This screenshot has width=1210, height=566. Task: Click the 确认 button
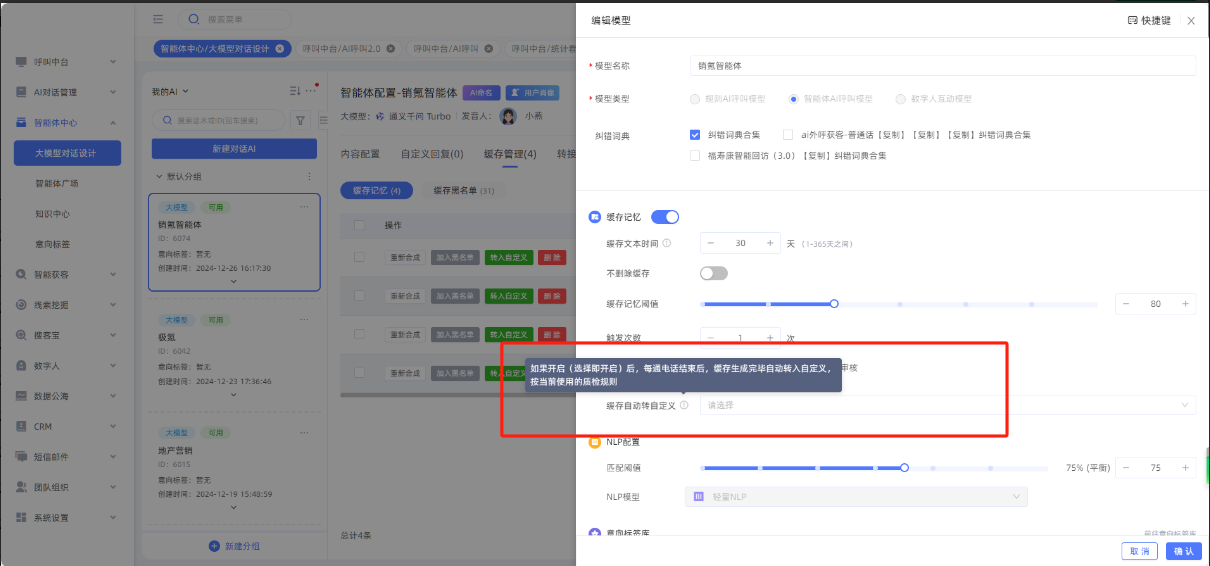(1183, 551)
